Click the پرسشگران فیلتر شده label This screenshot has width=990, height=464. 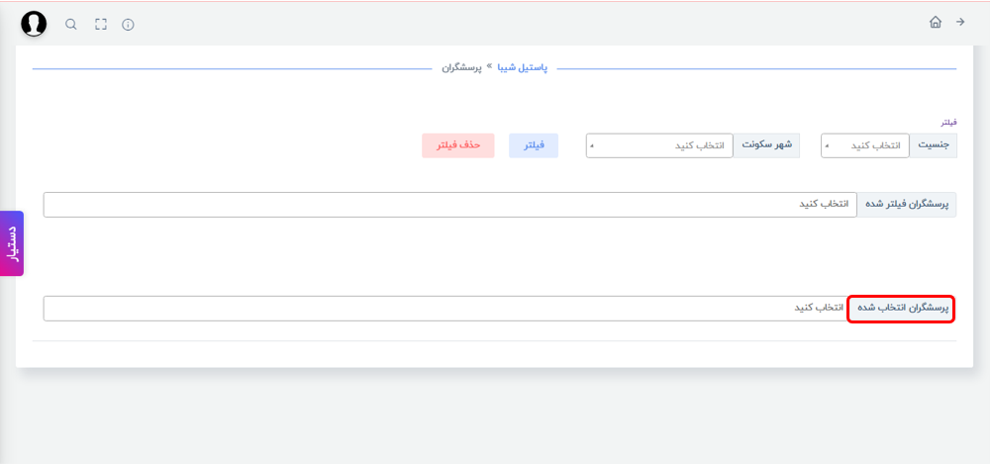coord(907,205)
